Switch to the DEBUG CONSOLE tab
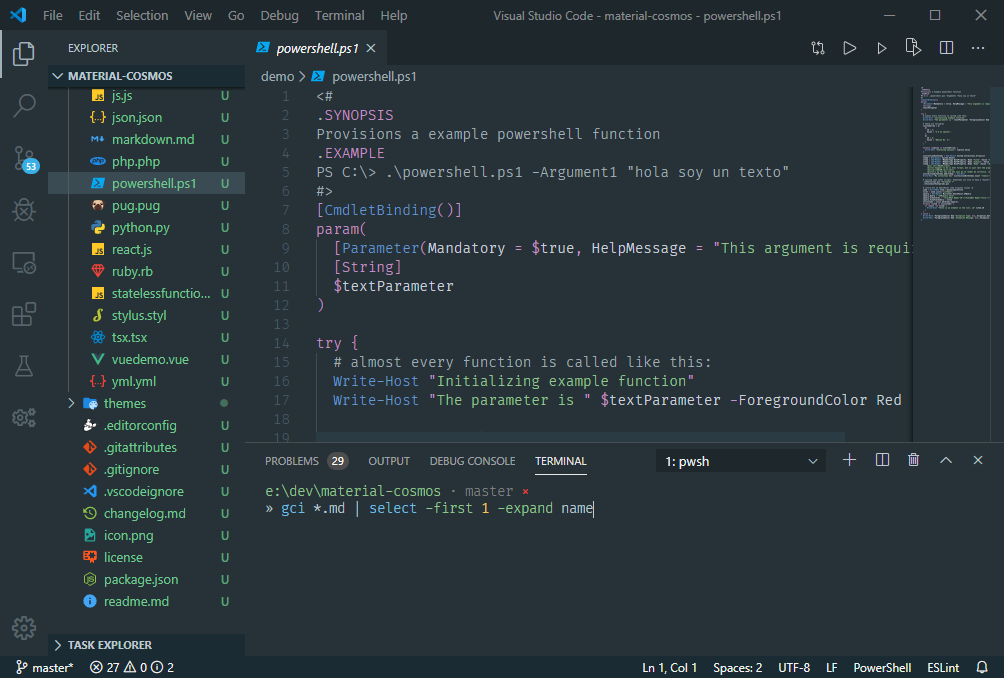 pos(473,461)
